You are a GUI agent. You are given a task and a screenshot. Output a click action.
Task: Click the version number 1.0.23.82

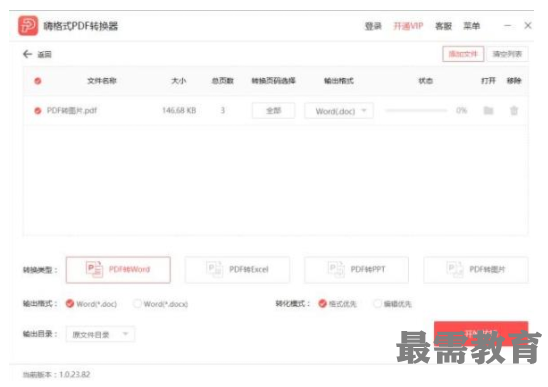(x=74, y=375)
